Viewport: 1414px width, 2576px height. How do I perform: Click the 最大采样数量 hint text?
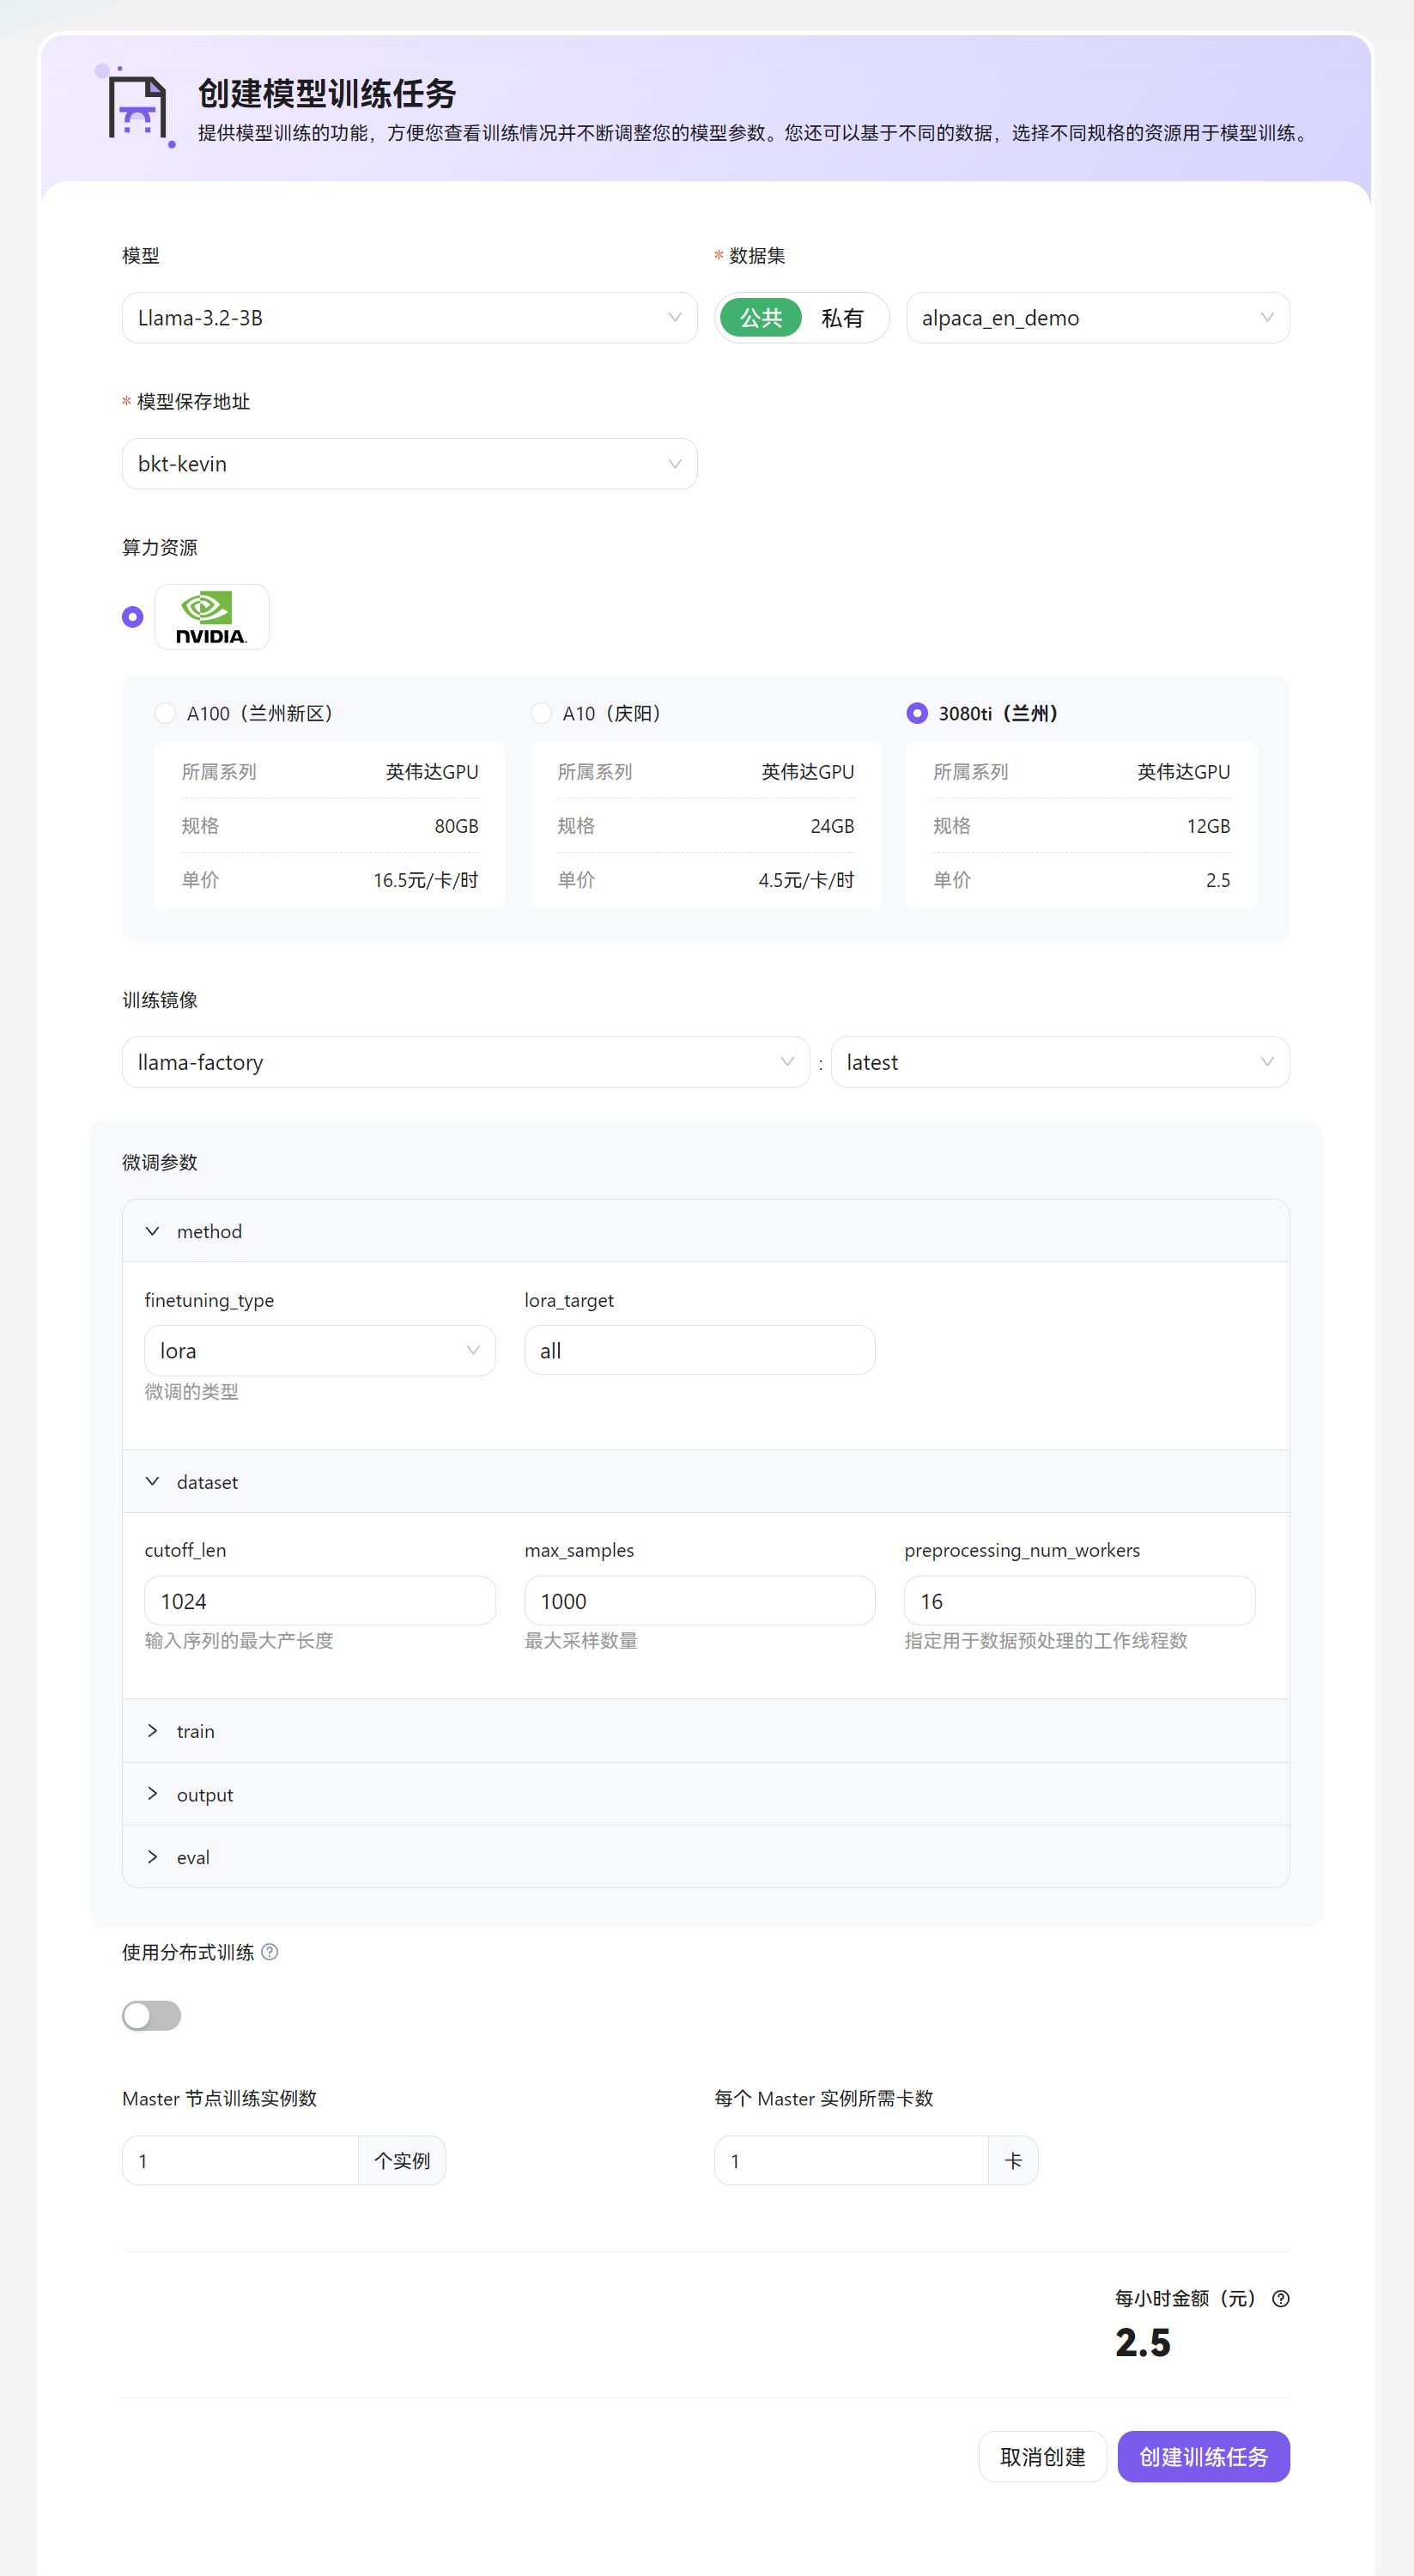(x=581, y=1641)
